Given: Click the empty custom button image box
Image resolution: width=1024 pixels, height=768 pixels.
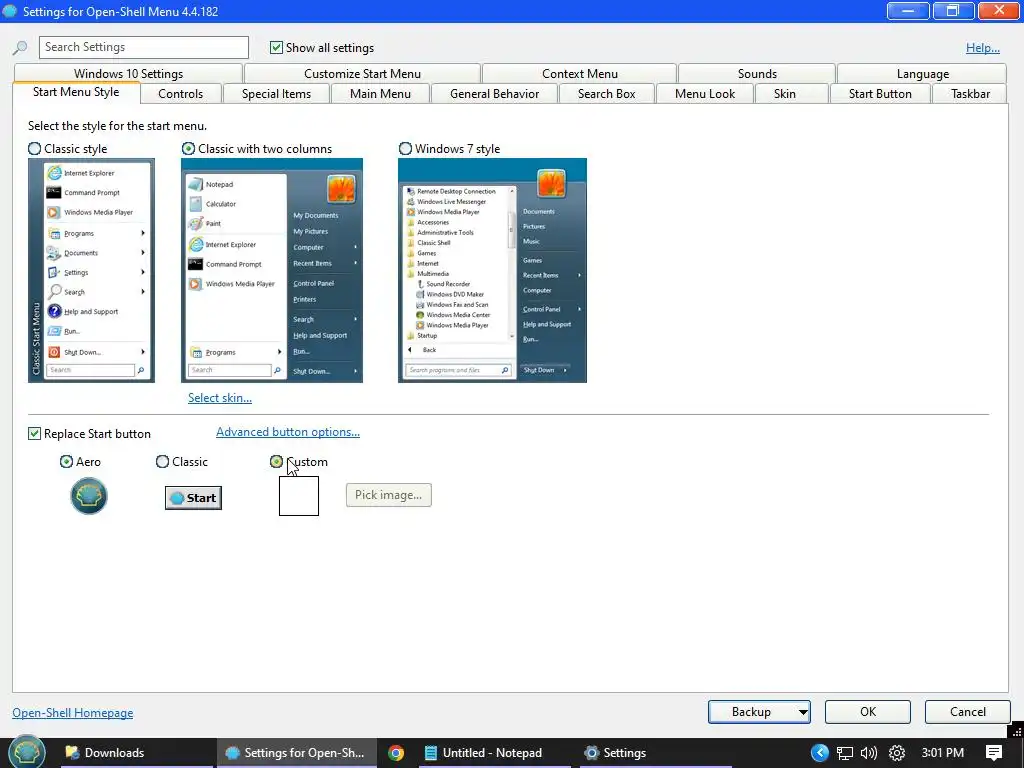Looking at the screenshot, I should 299,496.
